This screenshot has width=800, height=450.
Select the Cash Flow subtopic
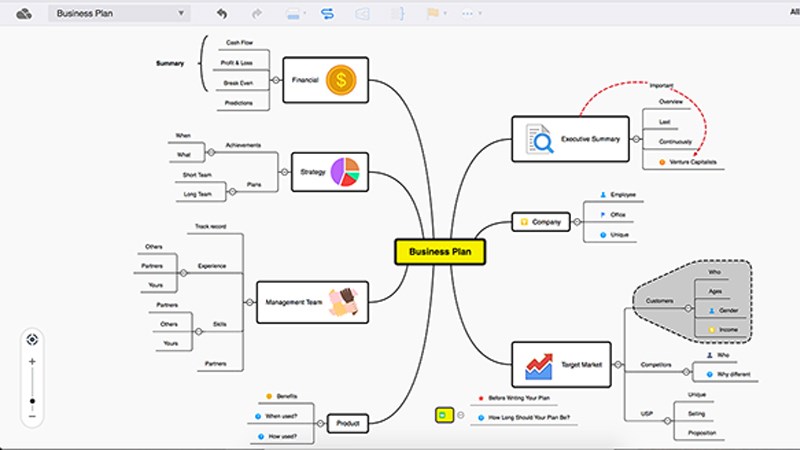pyautogui.click(x=239, y=43)
